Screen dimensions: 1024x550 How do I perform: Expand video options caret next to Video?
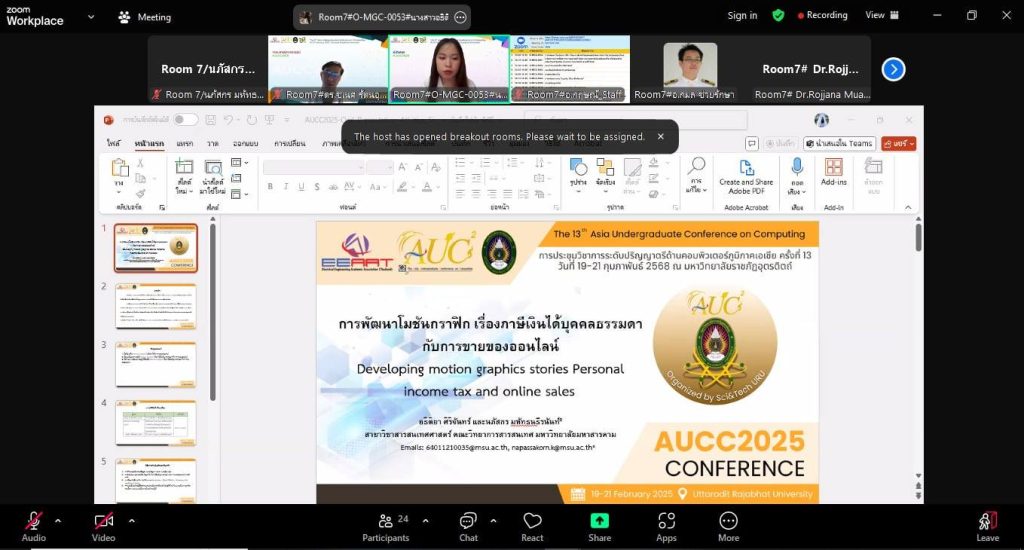(131, 521)
